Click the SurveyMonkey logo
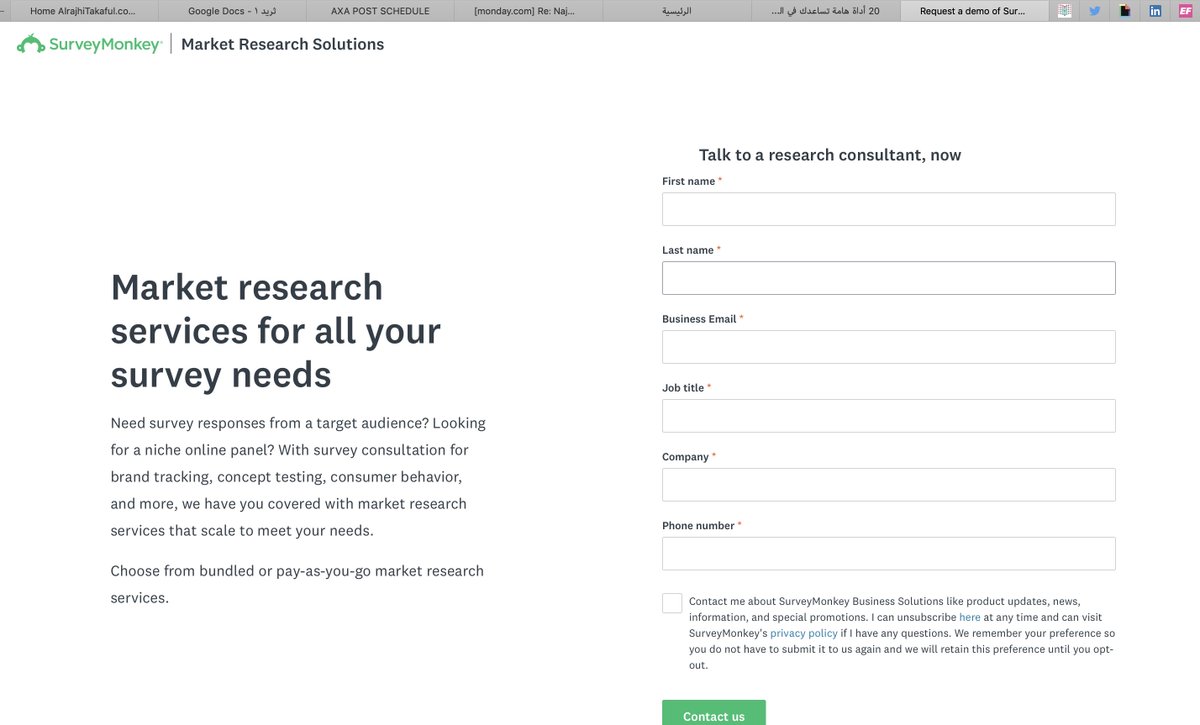The width and height of the screenshot is (1200, 725). (x=89, y=44)
